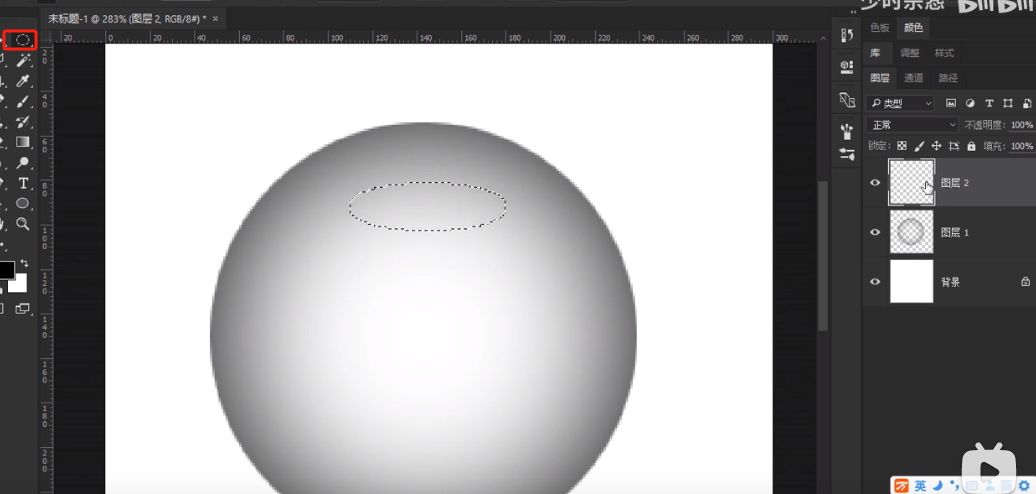Click the Sogou IME logo icon
The width and height of the screenshot is (1036, 494).
[901, 486]
